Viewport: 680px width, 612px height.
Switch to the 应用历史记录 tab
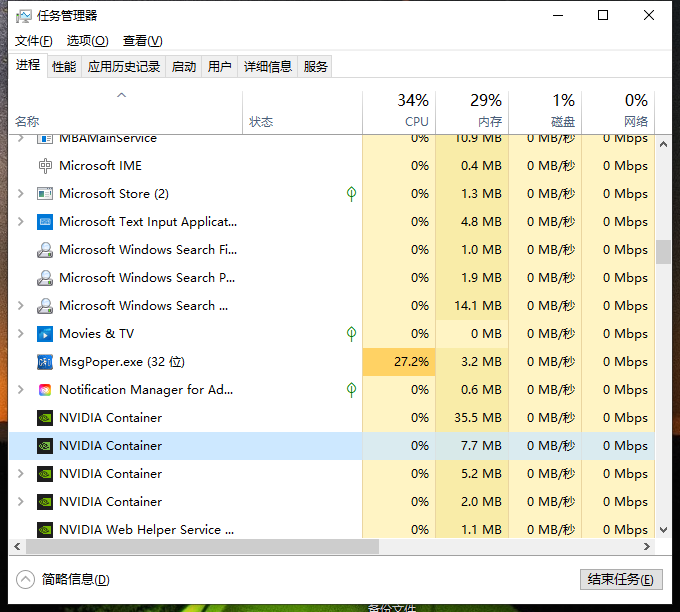coord(124,67)
